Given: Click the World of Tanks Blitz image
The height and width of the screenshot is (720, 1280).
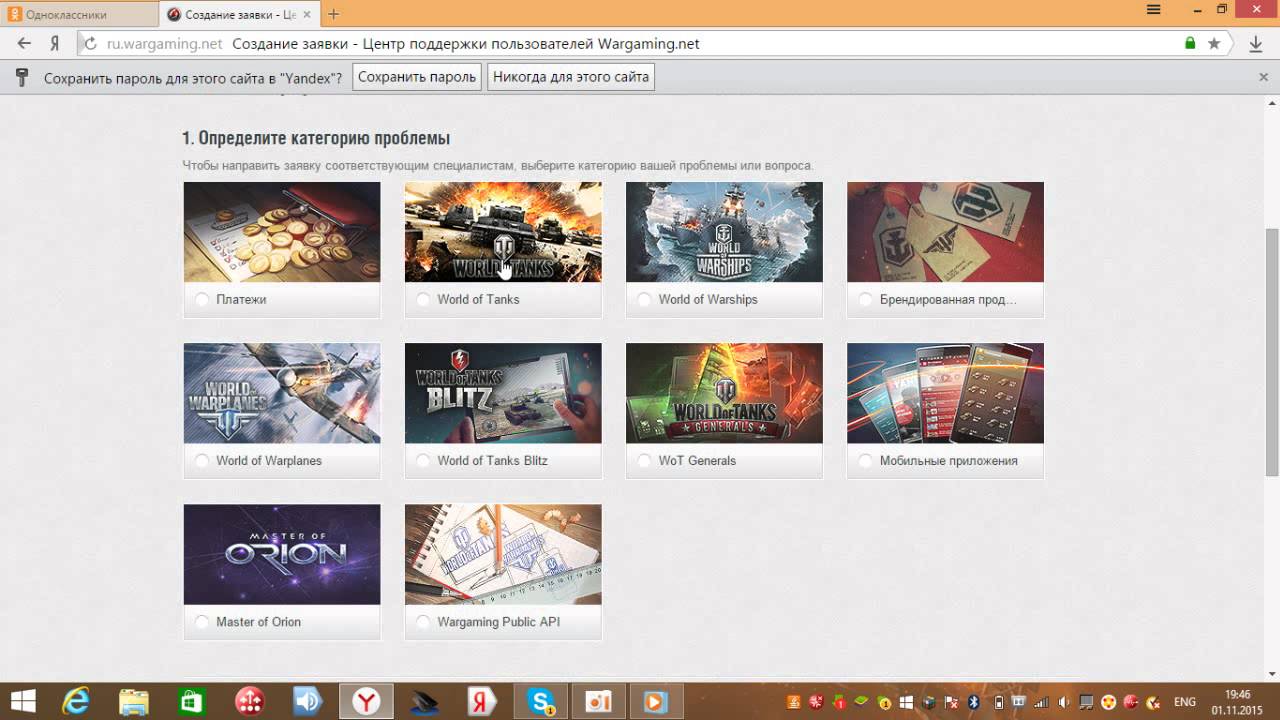Looking at the screenshot, I should click(503, 393).
